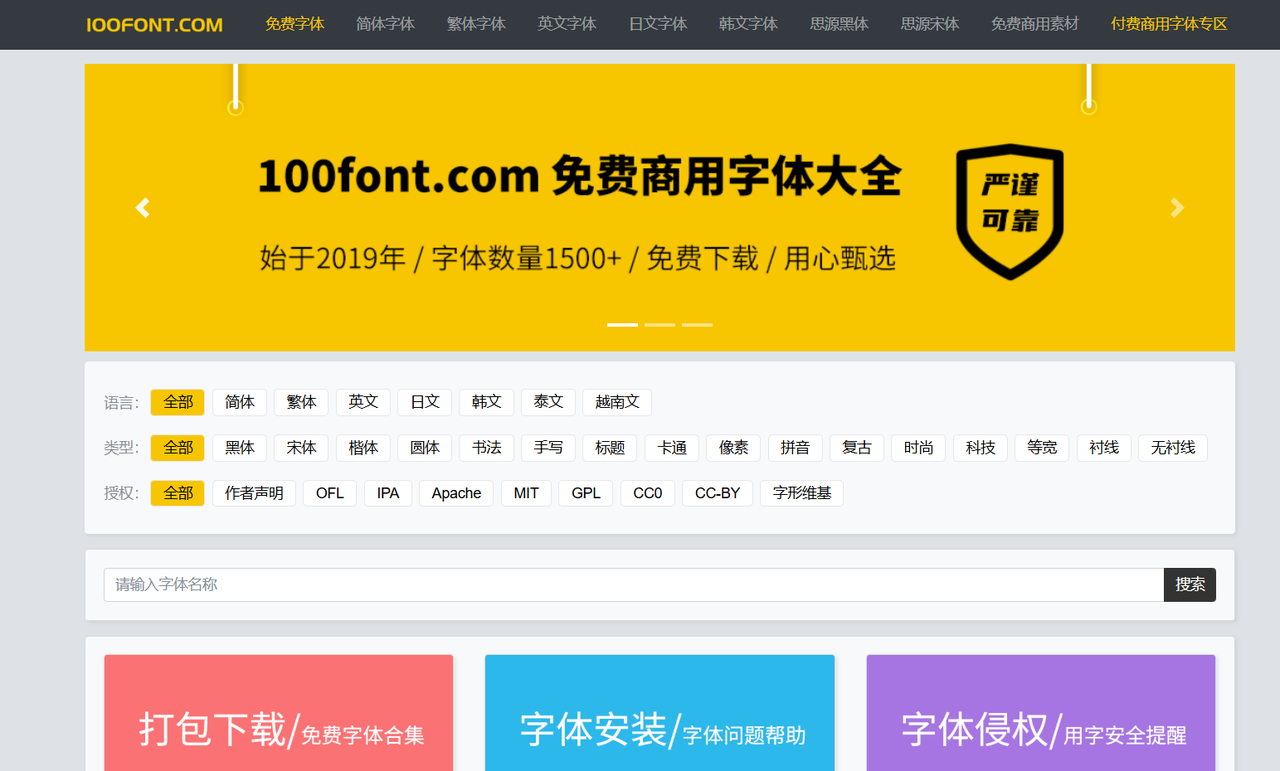Screen dimensions: 1280x771
Task: Select the MIT license filter
Action: [x=525, y=493]
